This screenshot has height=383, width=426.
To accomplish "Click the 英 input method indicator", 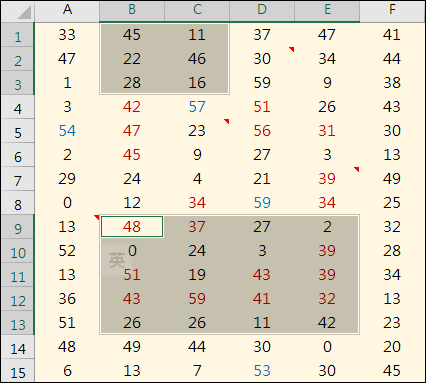I will (117, 260).
